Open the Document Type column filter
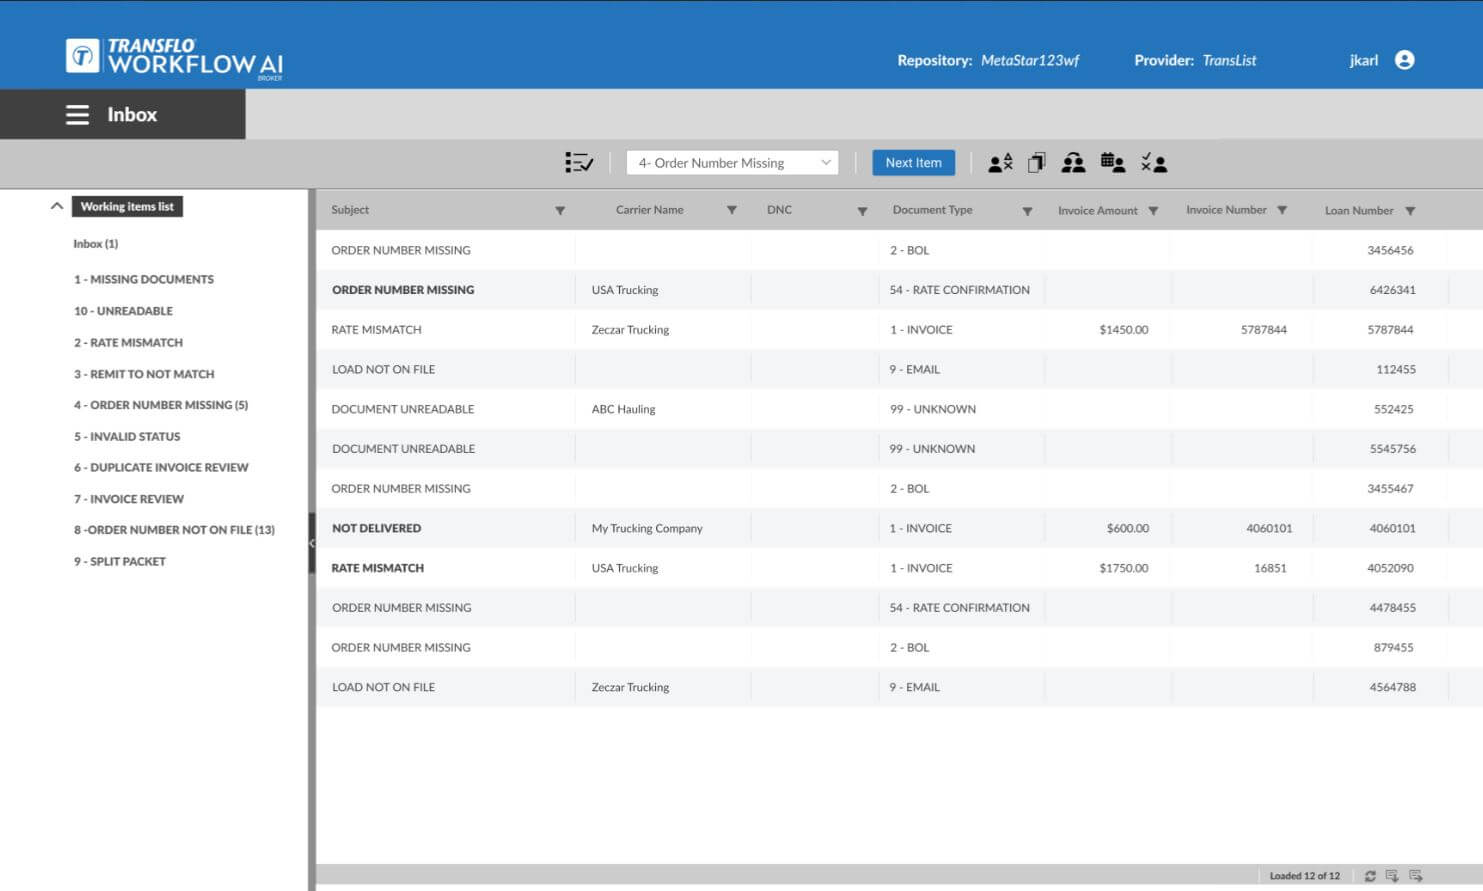Viewport: 1483px width, 891px height. click(1027, 211)
